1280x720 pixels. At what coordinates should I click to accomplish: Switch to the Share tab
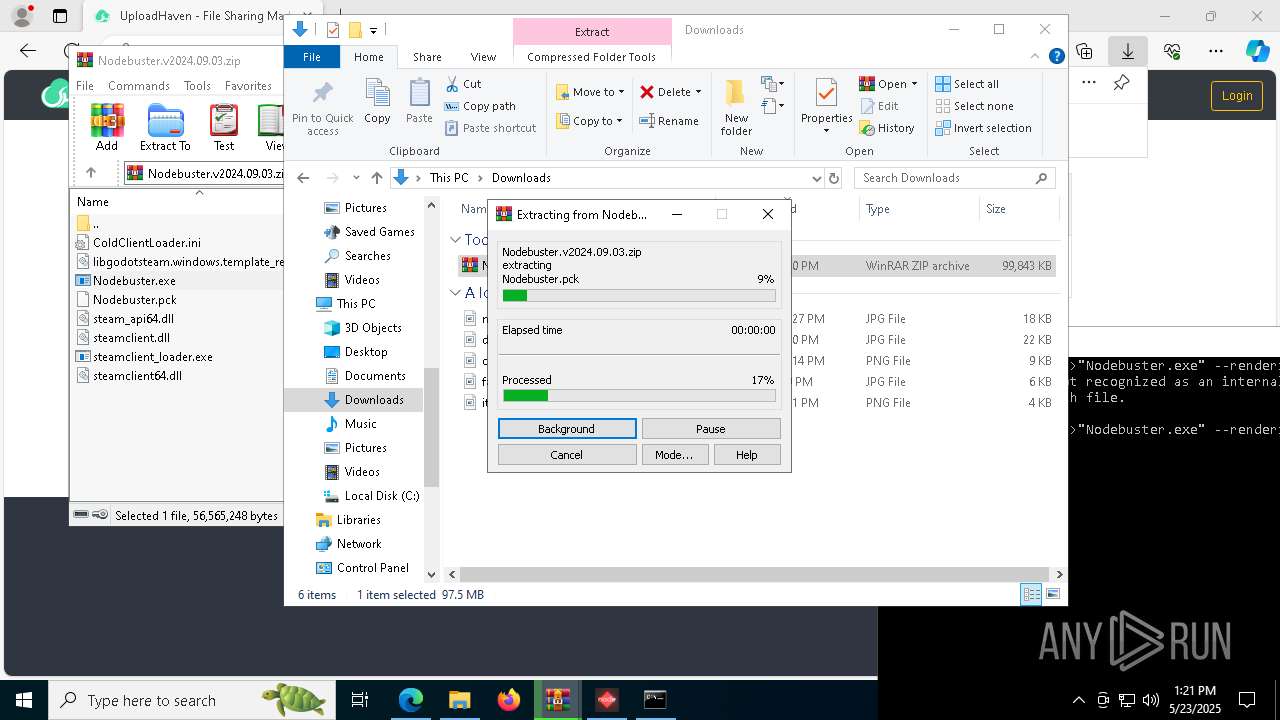(427, 57)
